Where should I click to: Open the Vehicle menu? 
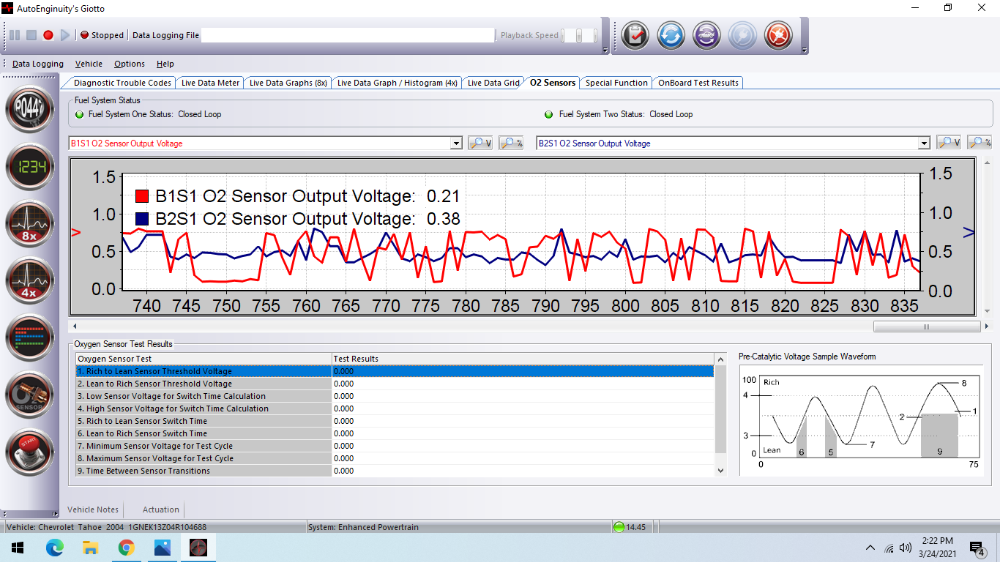(89, 64)
